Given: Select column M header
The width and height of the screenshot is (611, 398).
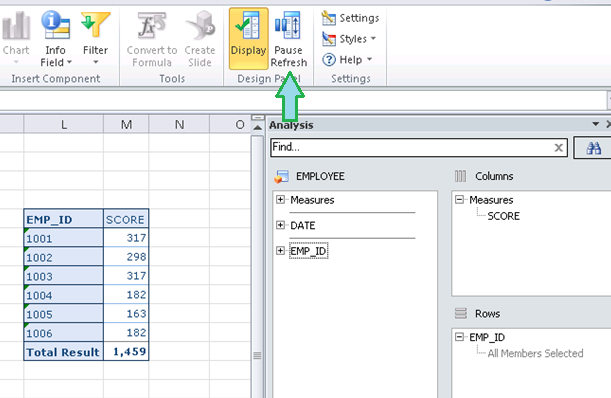Looking at the screenshot, I should (126, 124).
